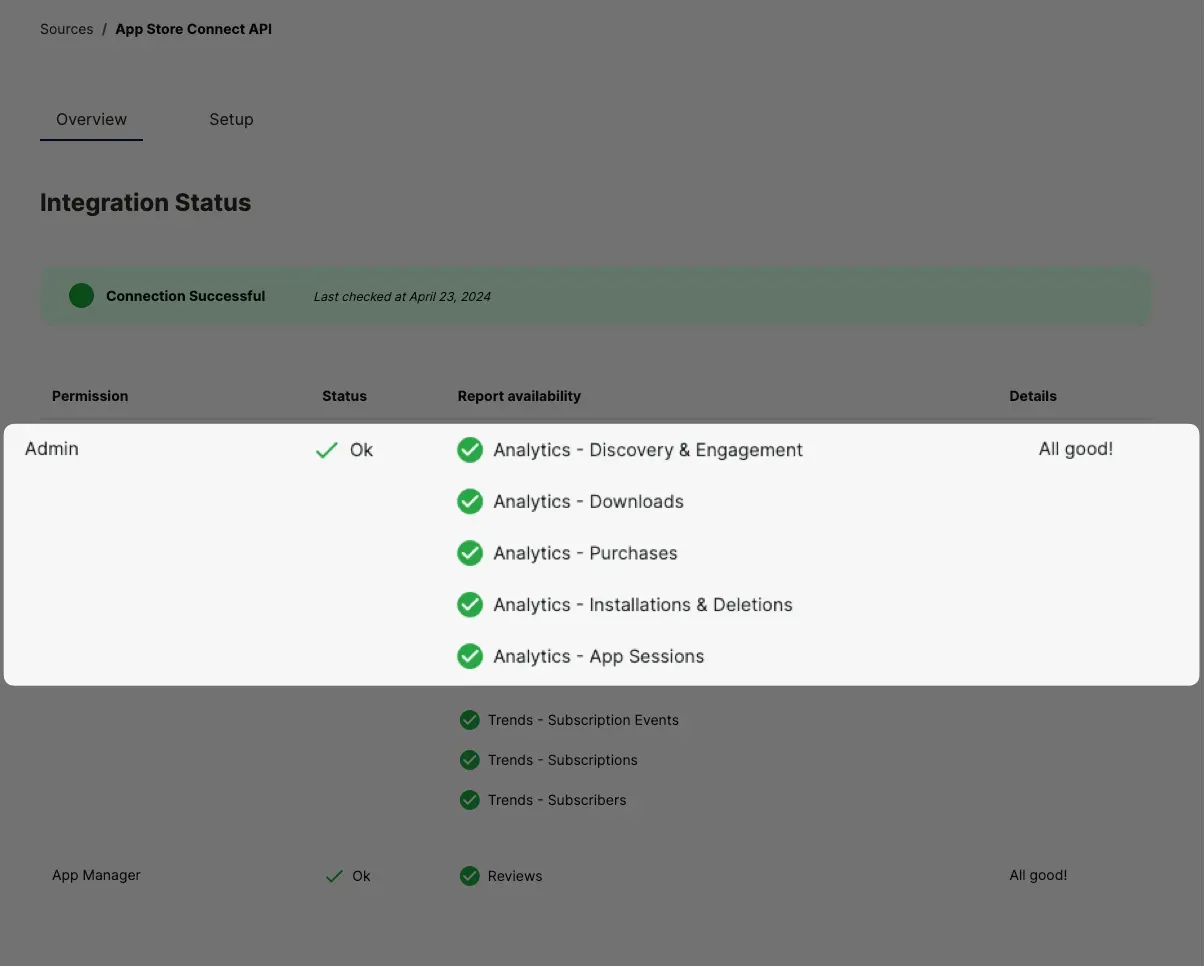Click the Admin row's Ok checkmark
This screenshot has width=1204, height=966.
click(327, 451)
